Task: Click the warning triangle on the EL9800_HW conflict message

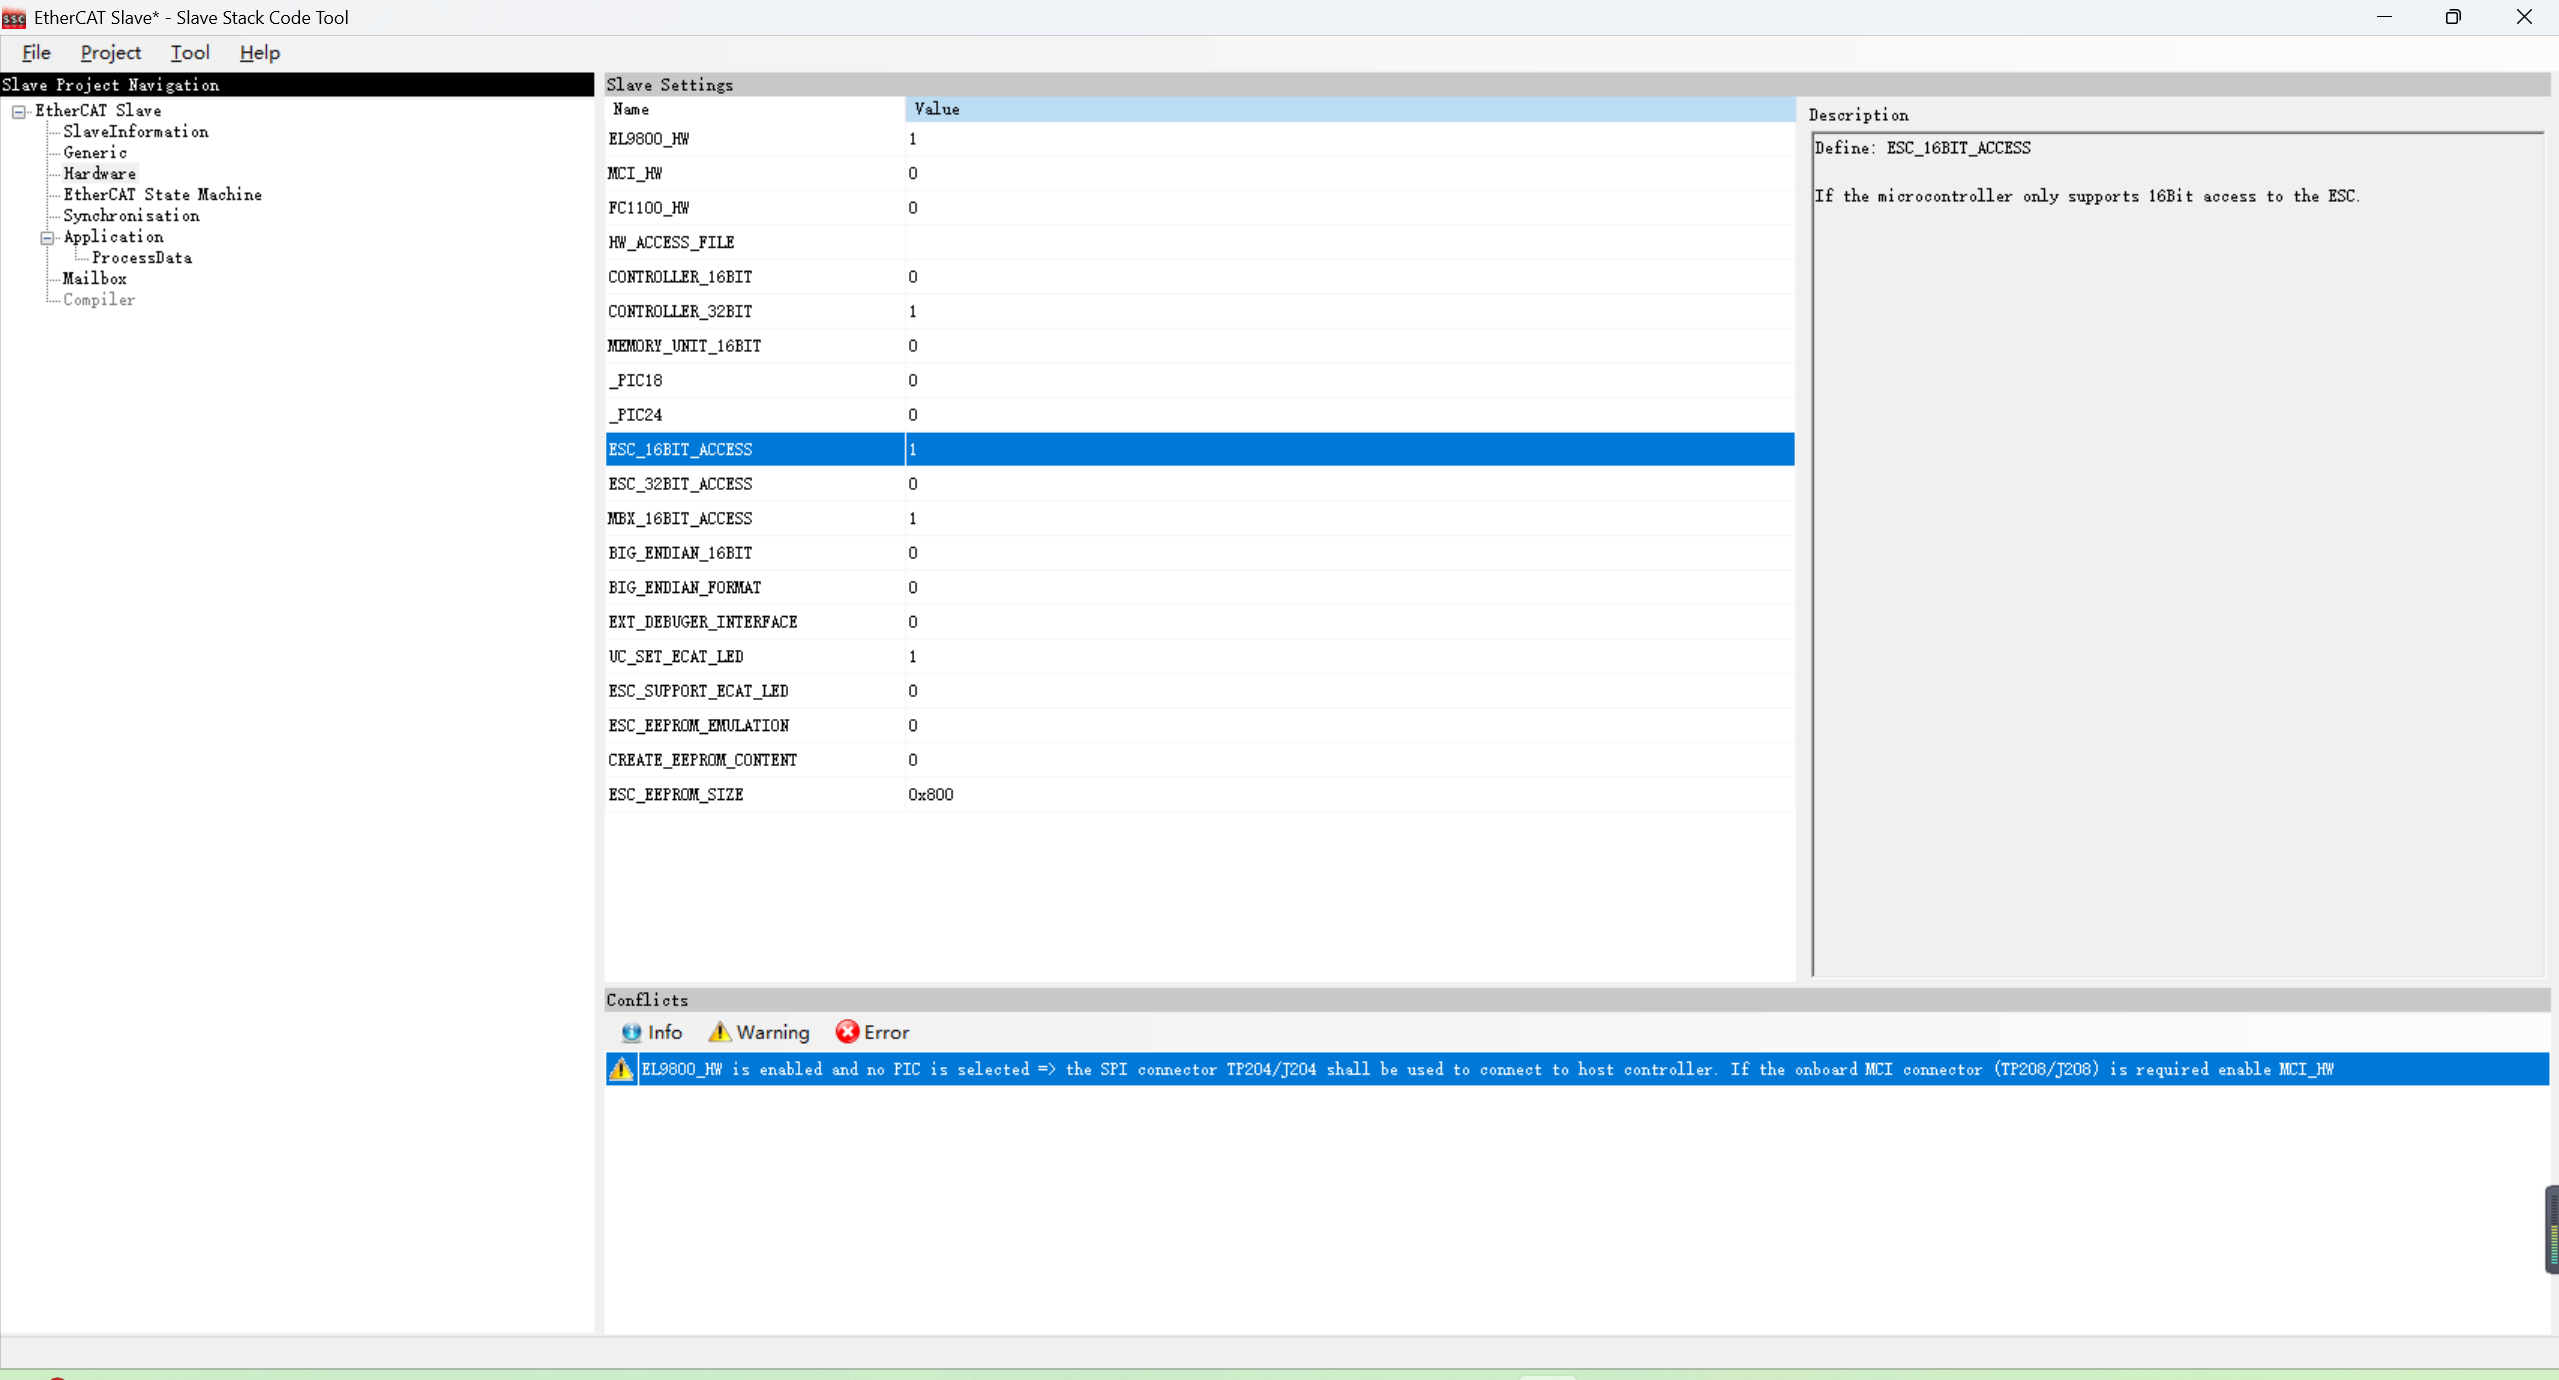Action: tap(620, 1069)
